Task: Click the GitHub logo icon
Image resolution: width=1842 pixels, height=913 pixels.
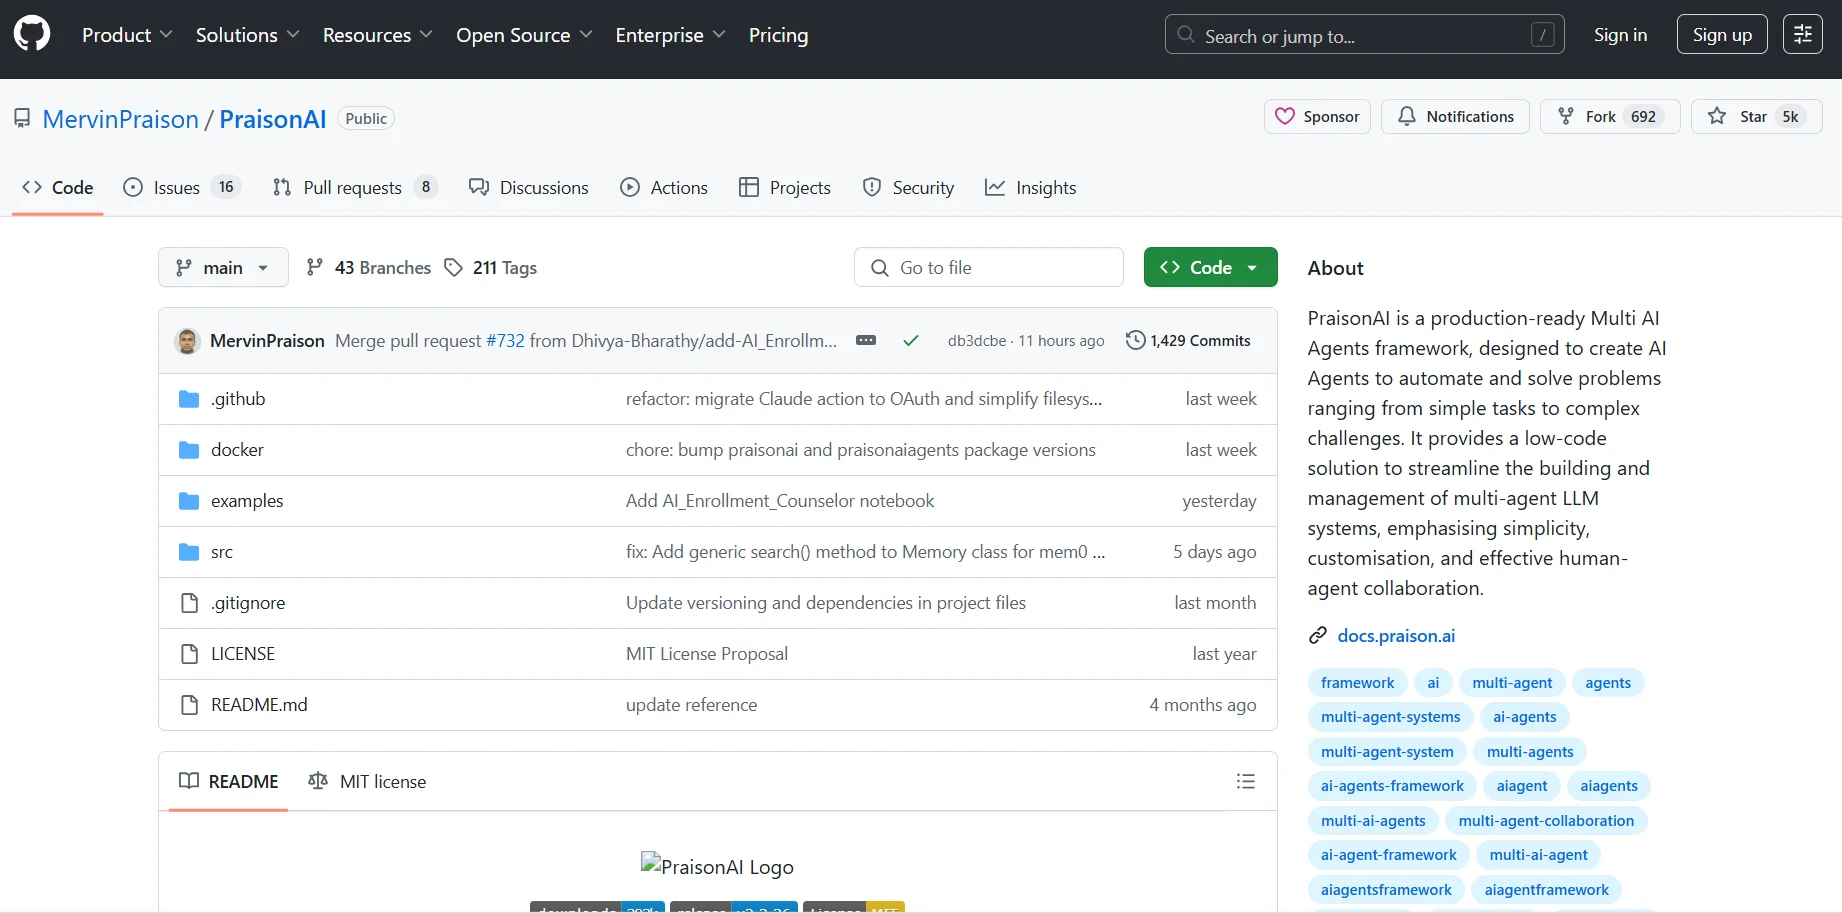Action: (32, 35)
